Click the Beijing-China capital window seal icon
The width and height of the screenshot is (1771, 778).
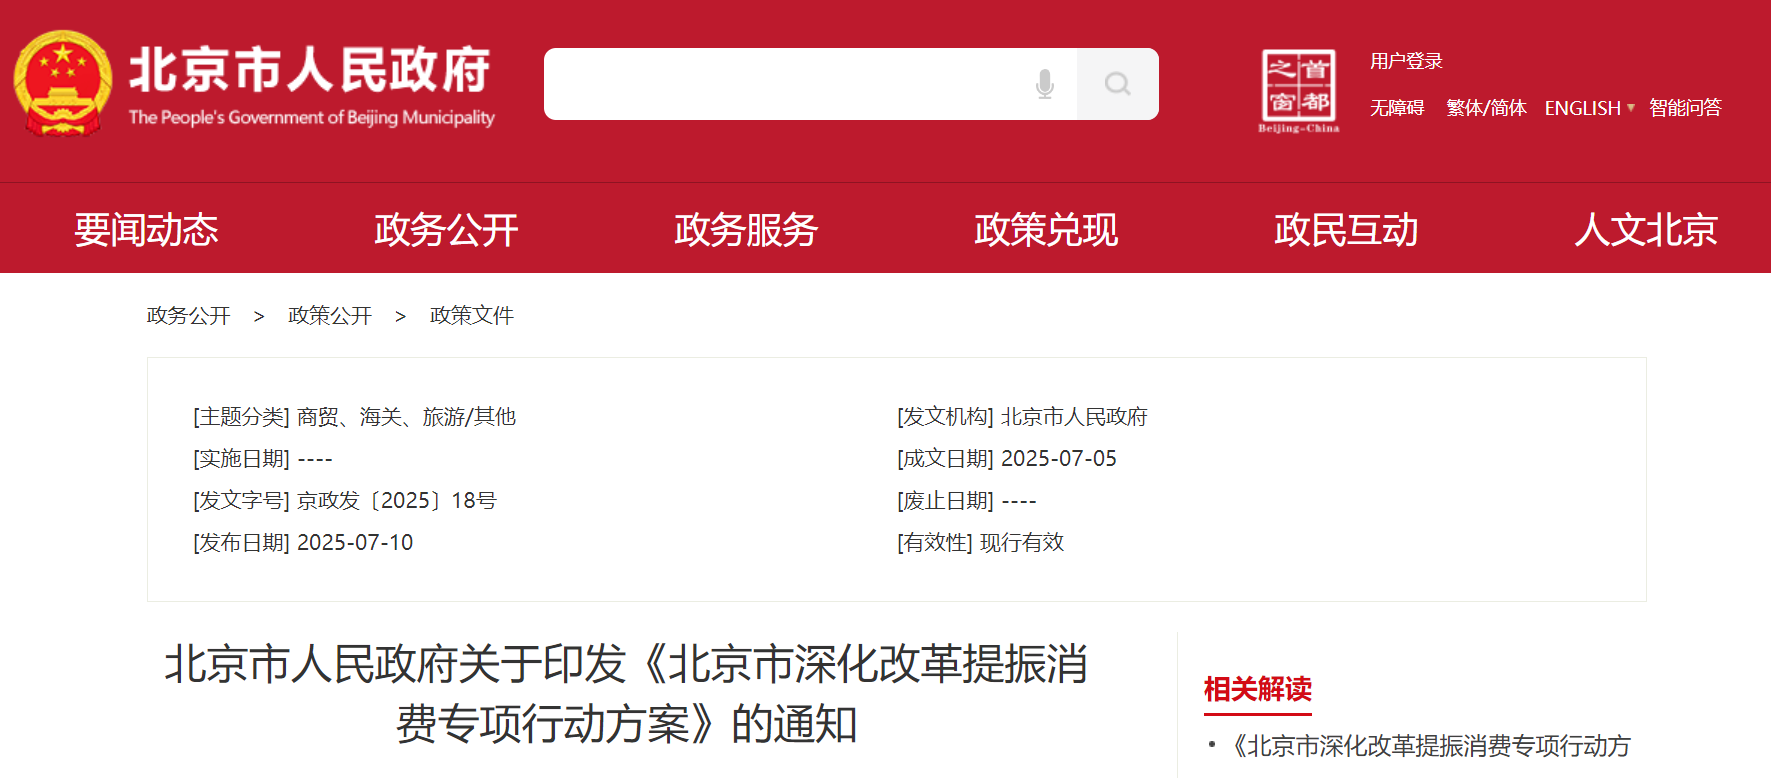pos(1298,90)
